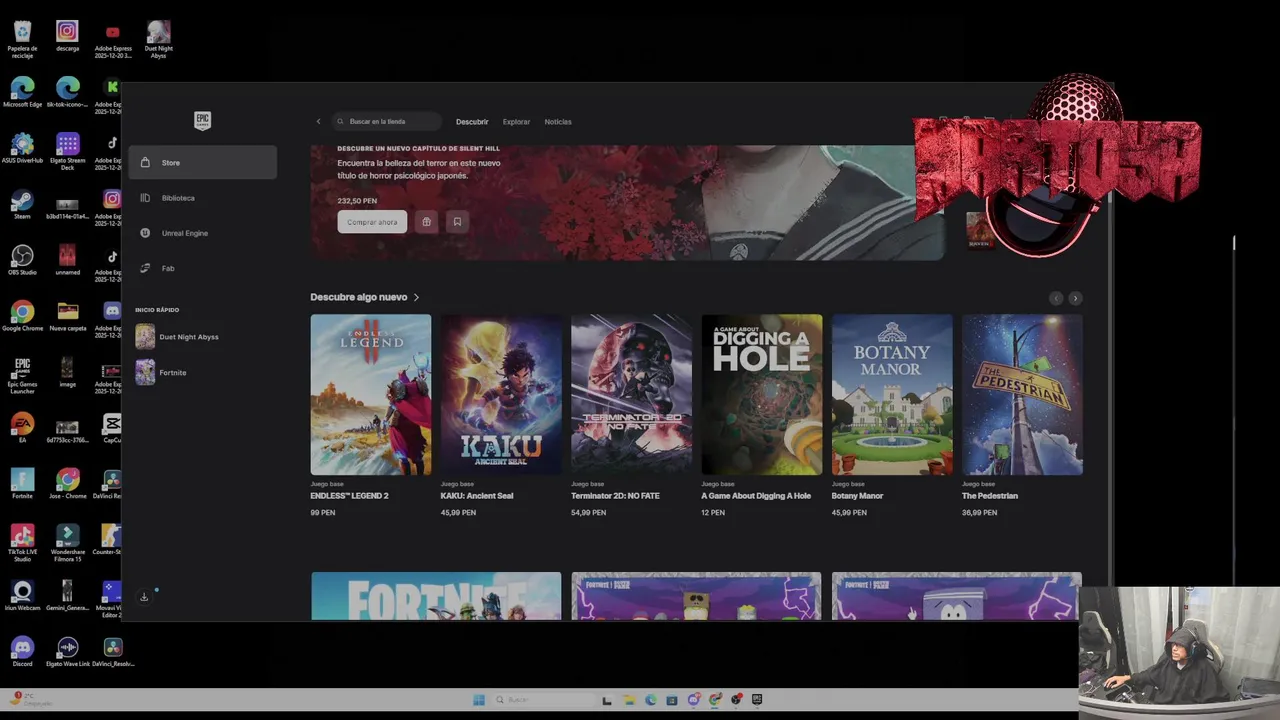Go back with the arrow beside search

[x=318, y=122]
